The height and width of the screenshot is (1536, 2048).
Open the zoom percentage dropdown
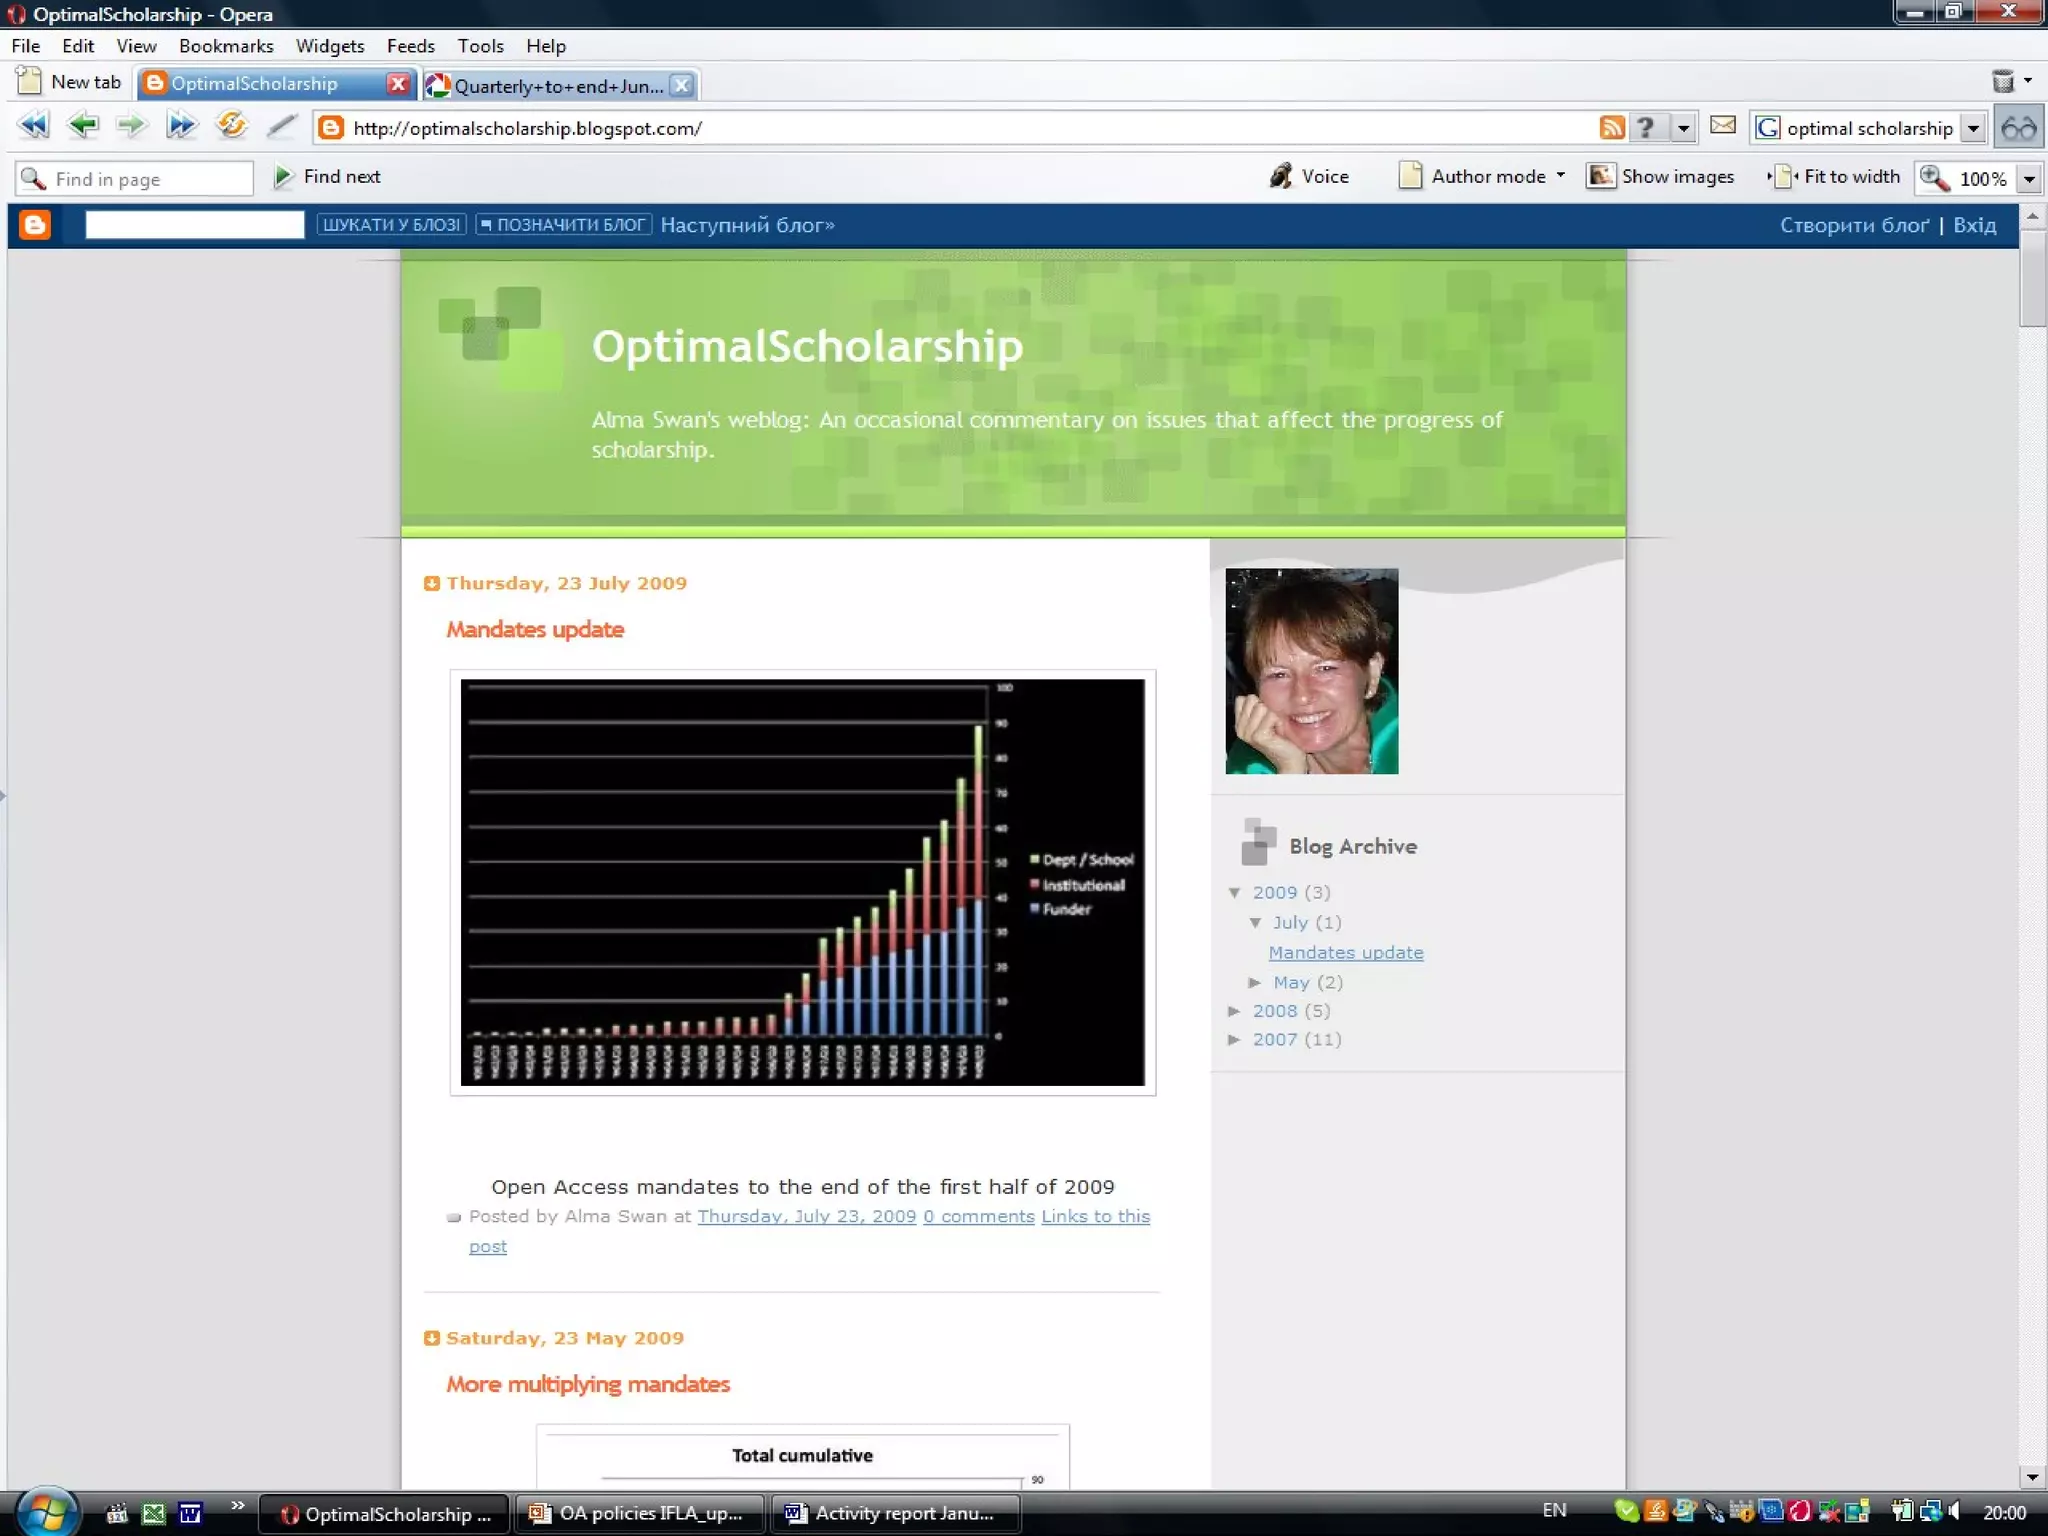coord(2029,179)
